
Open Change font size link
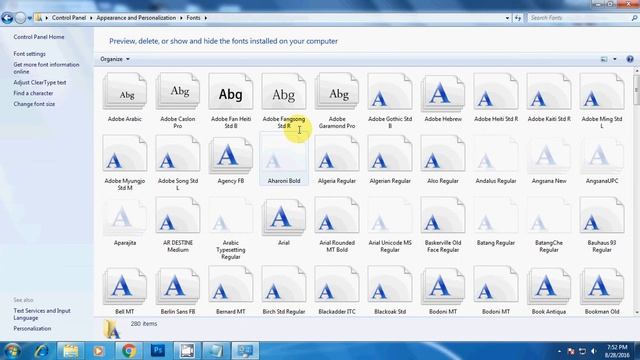click(x=34, y=104)
